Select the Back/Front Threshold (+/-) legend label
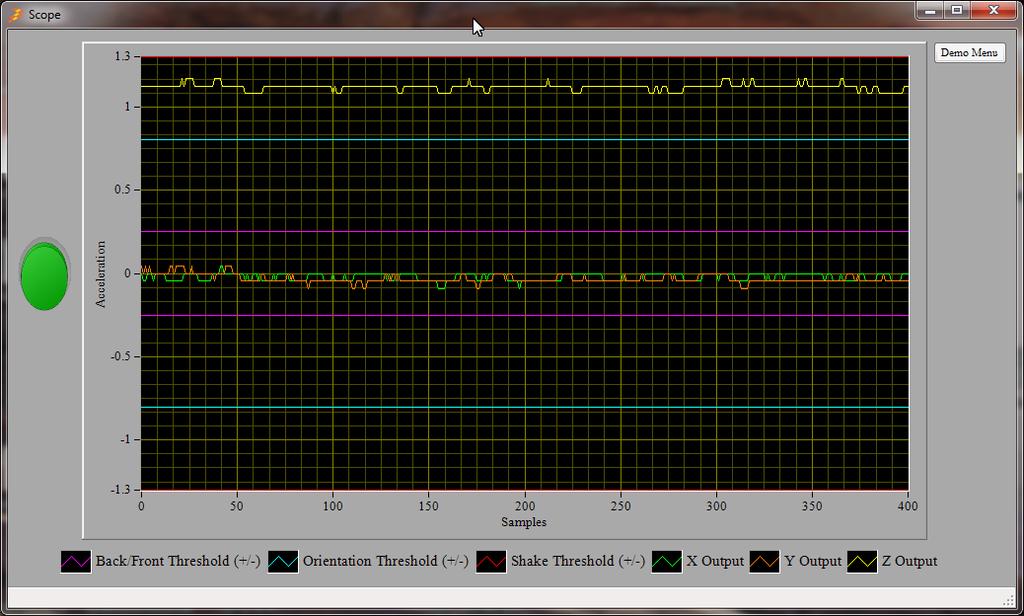Image resolution: width=1024 pixels, height=616 pixels. [178, 561]
